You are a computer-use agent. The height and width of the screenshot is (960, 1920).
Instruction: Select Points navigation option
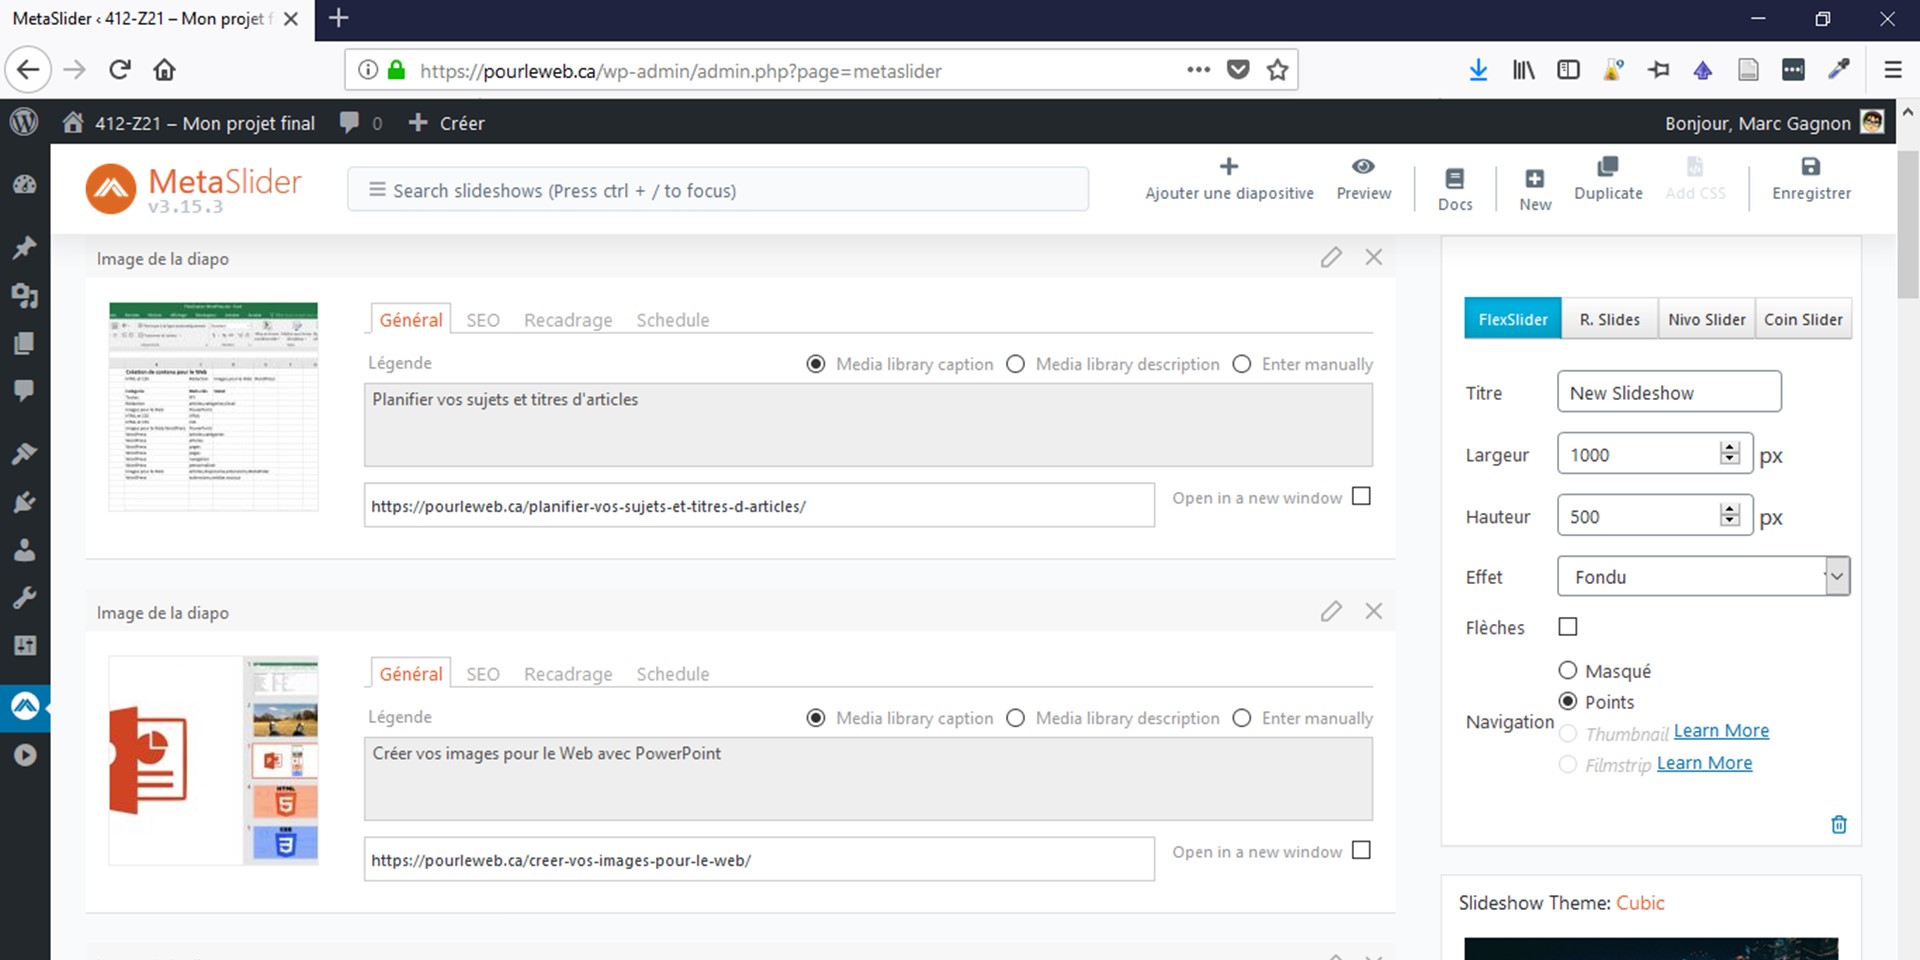(x=1568, y=701)
